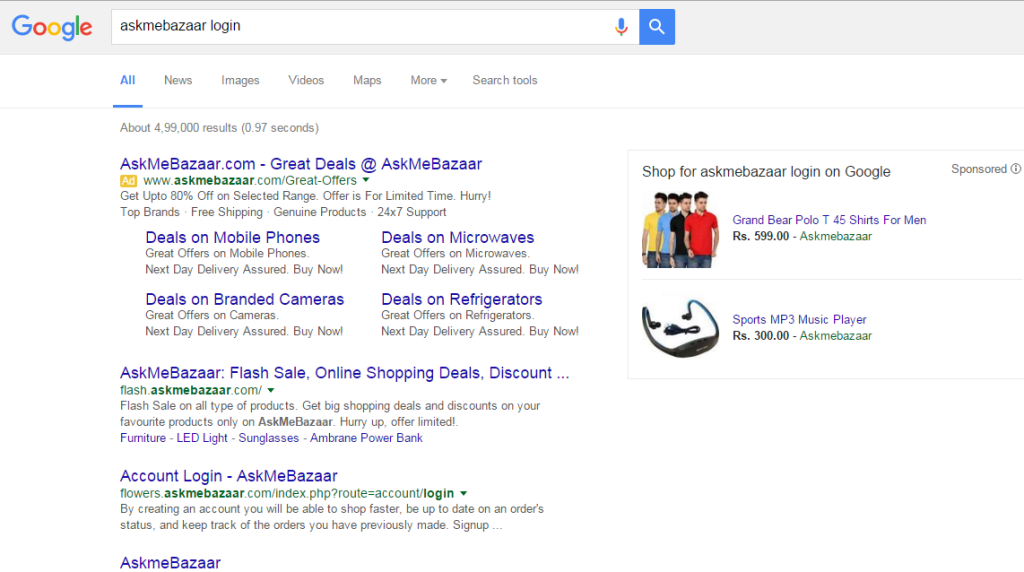
Task: Open the ad URL dropdown arrow for Great-Offers
Action: point(366,180)
